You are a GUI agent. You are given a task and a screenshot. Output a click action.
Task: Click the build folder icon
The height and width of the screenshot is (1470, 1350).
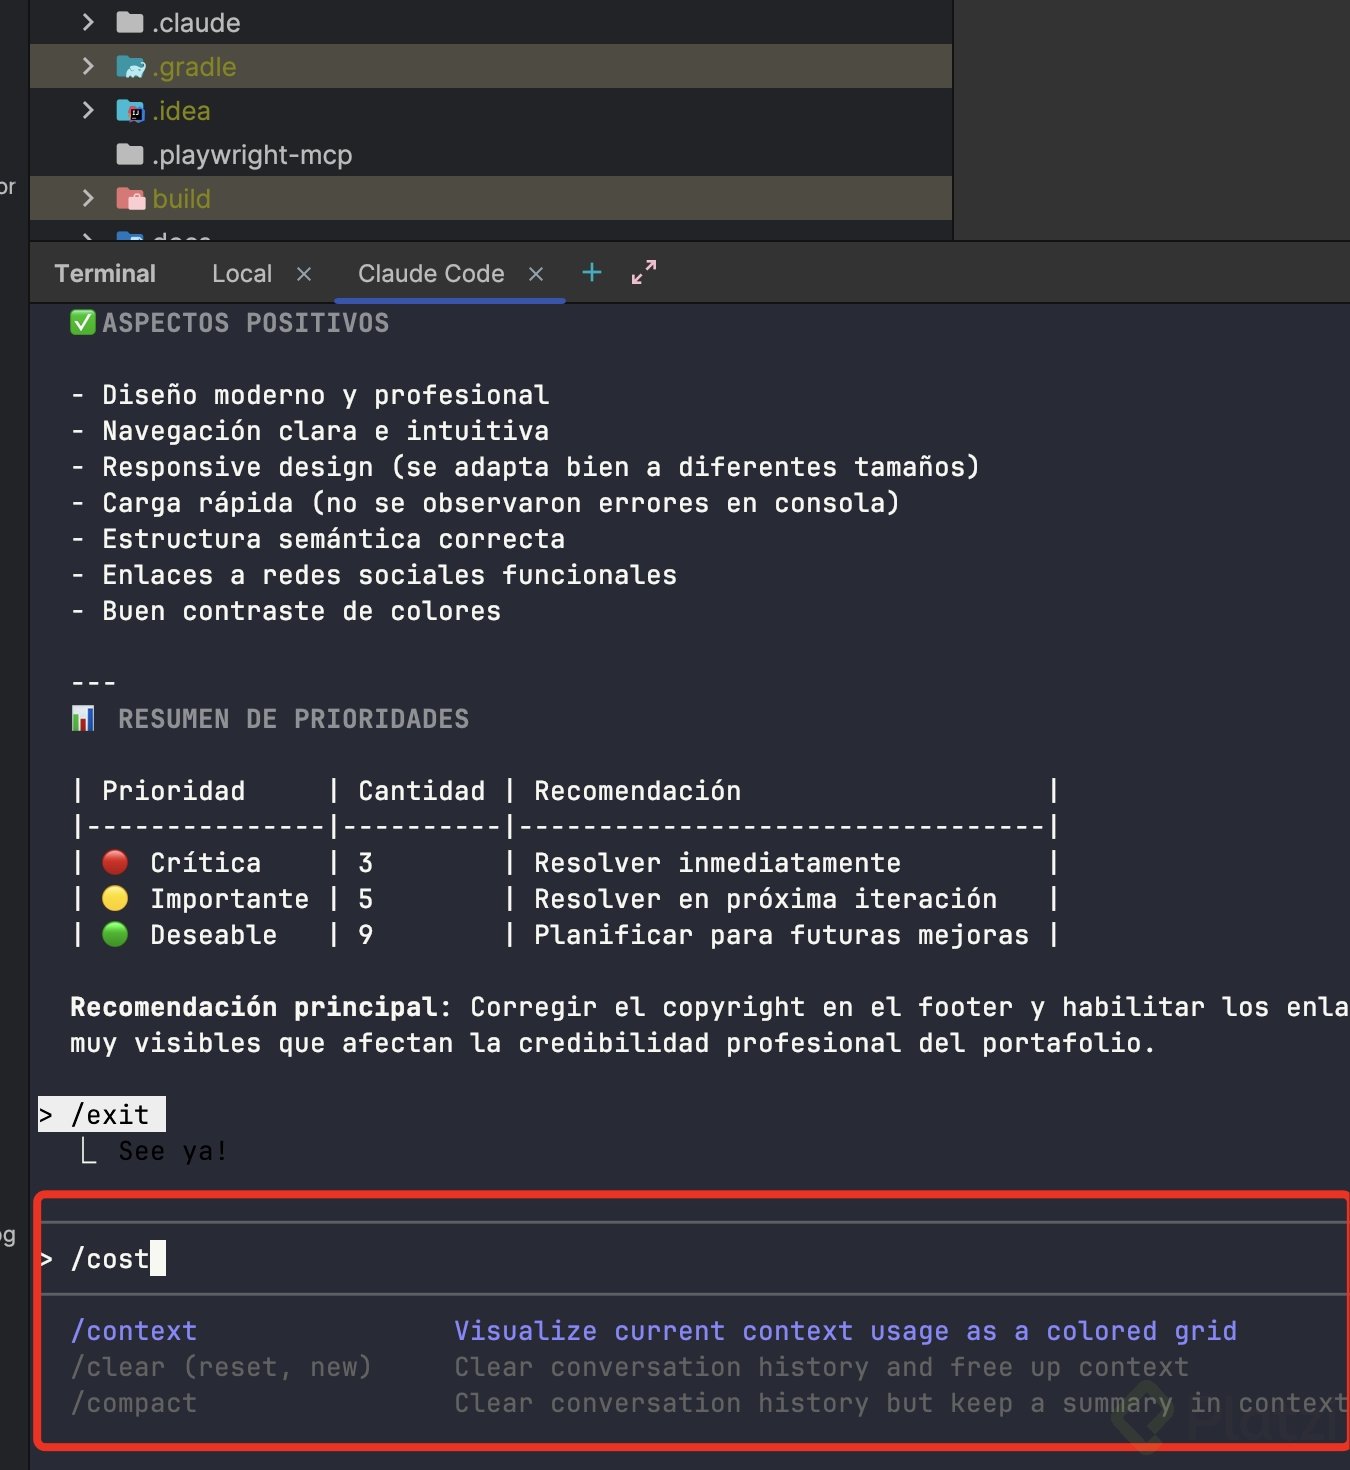click(x=130, y=199)
